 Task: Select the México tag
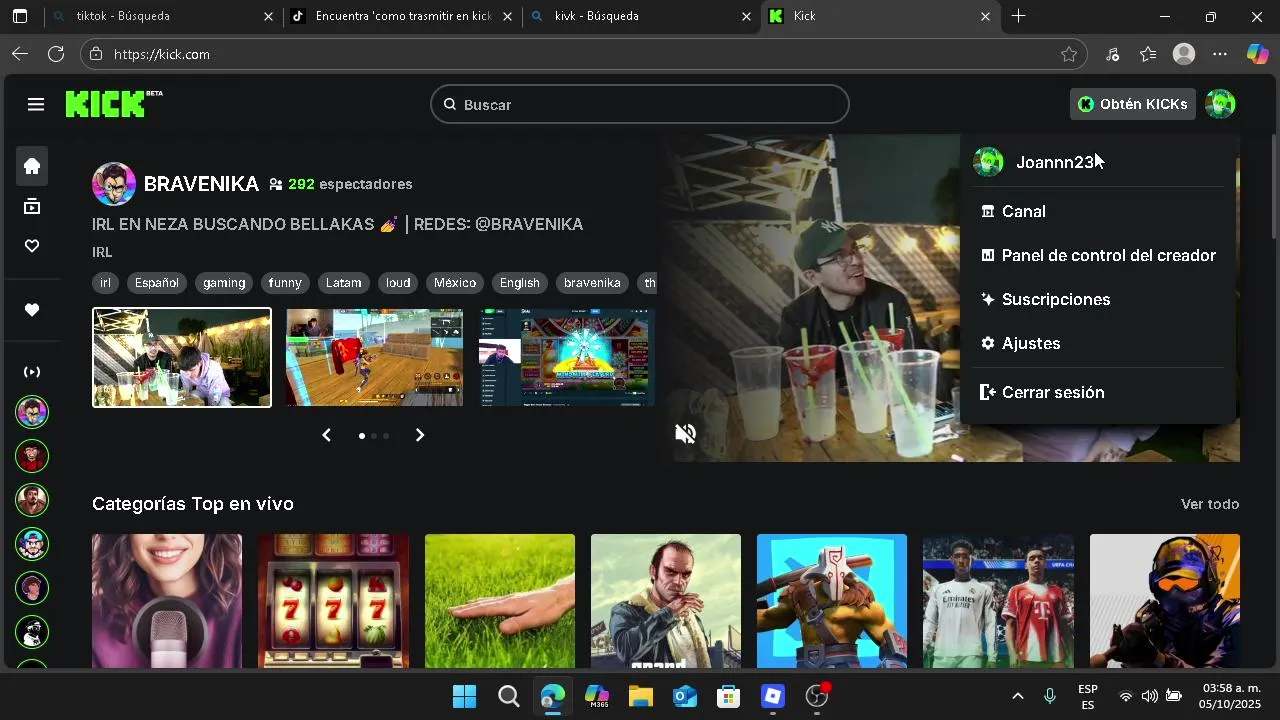[455, 283]
